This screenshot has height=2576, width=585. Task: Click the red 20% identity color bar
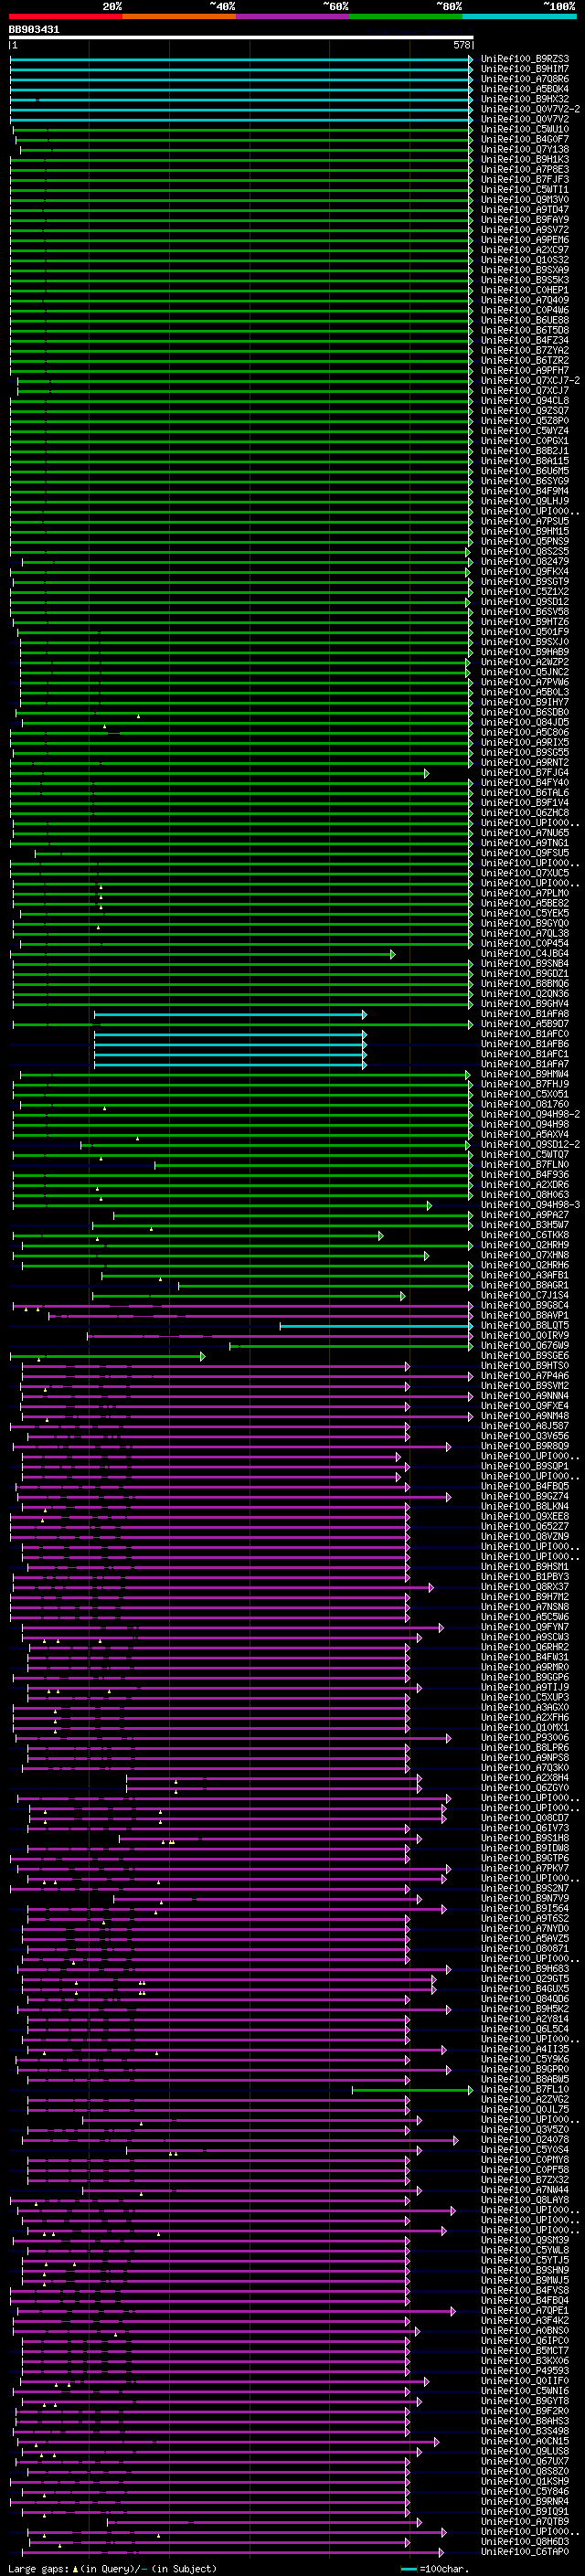click(65, 16)
